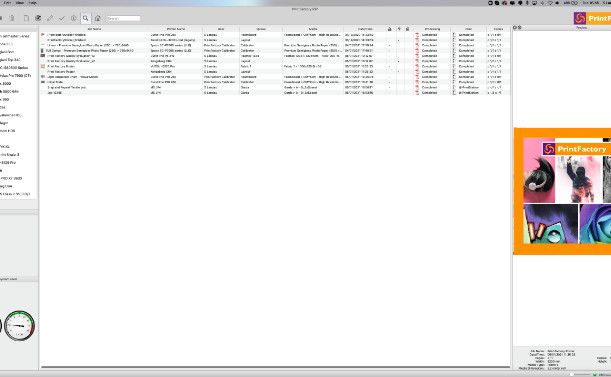
Task: Click inside the Search input field
Action: pos(123,18)
